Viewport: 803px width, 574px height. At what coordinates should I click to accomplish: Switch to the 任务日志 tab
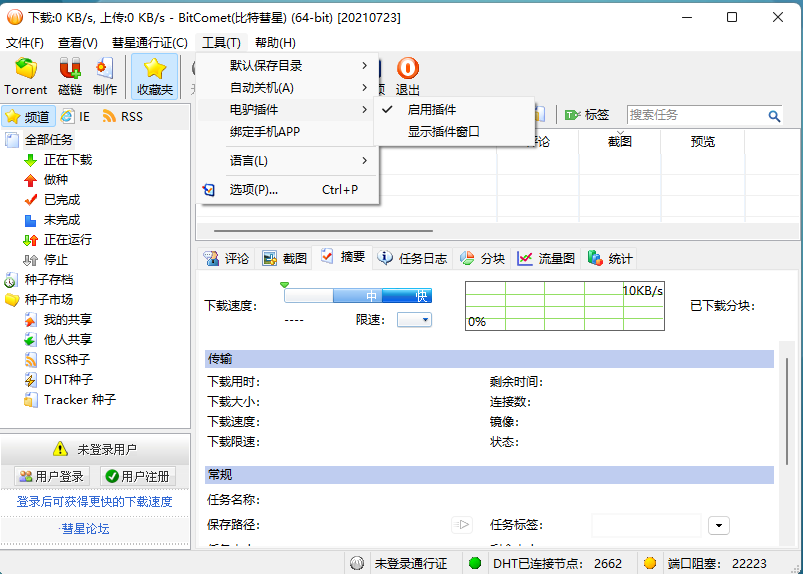(412, 258)
